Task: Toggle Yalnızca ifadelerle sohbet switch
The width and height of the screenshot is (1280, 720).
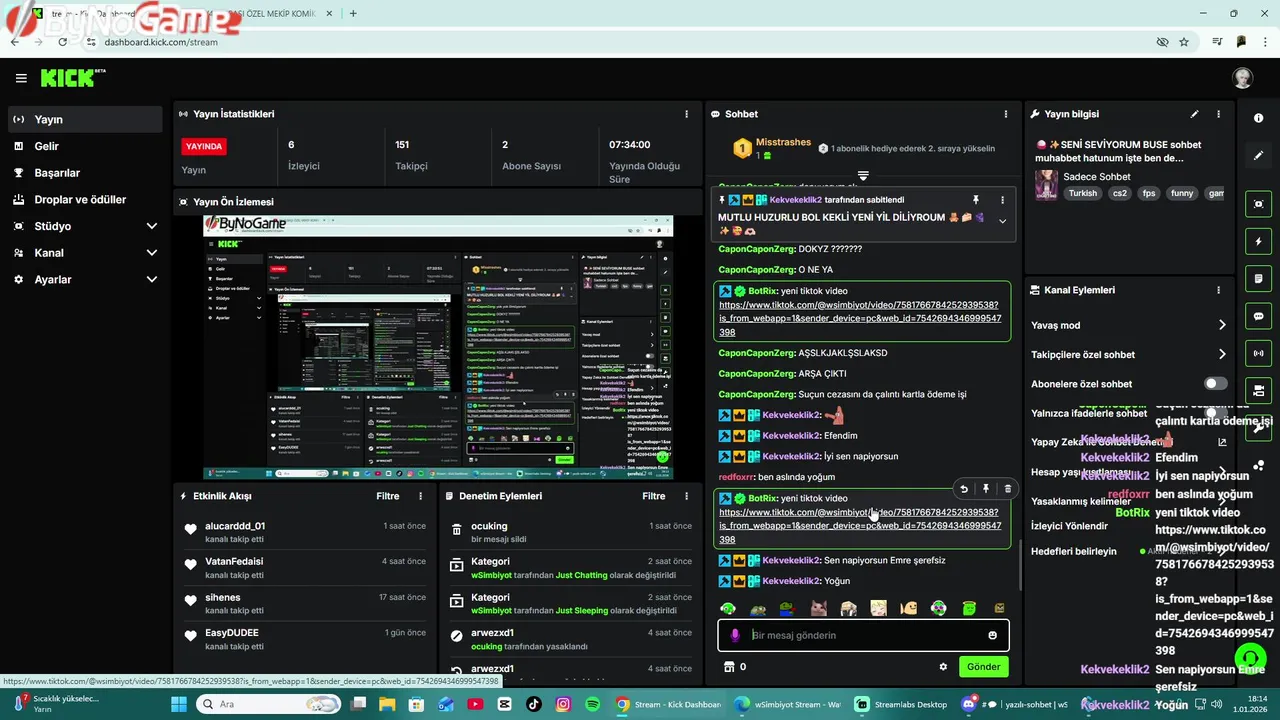Action: [x=1215, y=413]
